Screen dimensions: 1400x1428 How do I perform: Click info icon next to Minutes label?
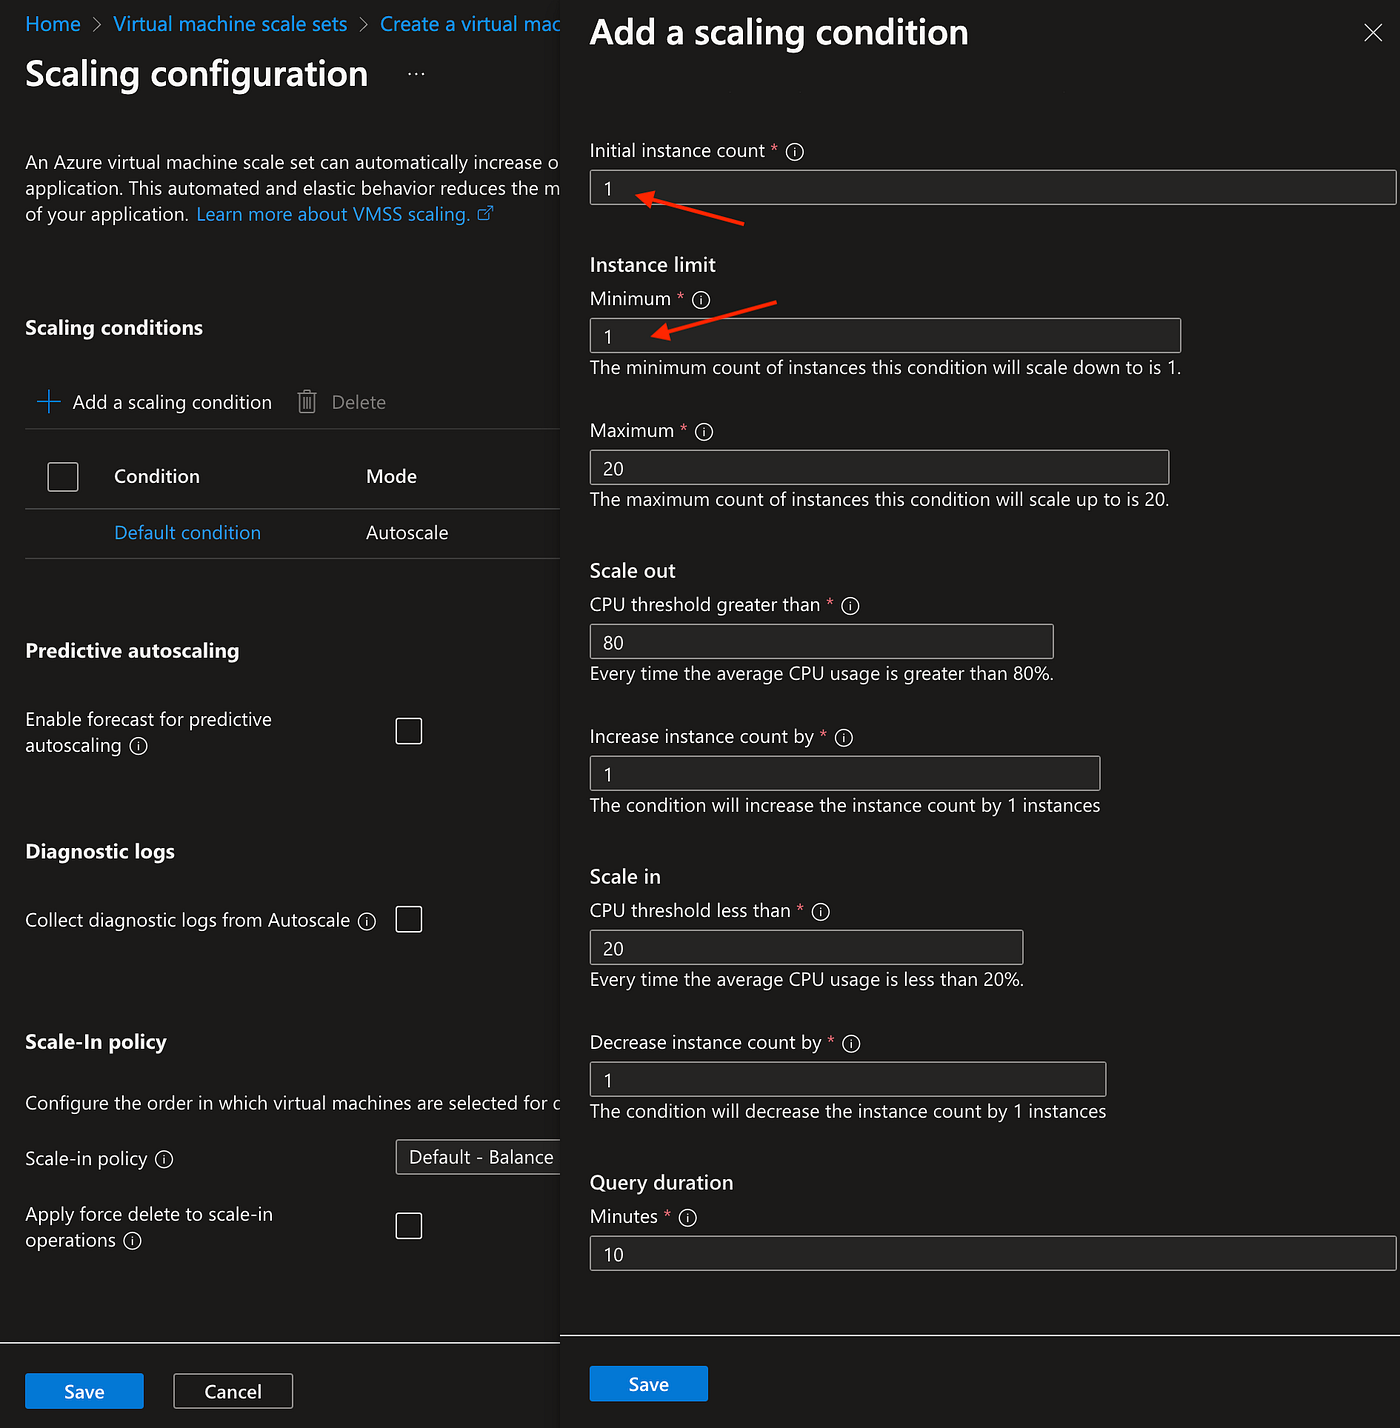688,1218
